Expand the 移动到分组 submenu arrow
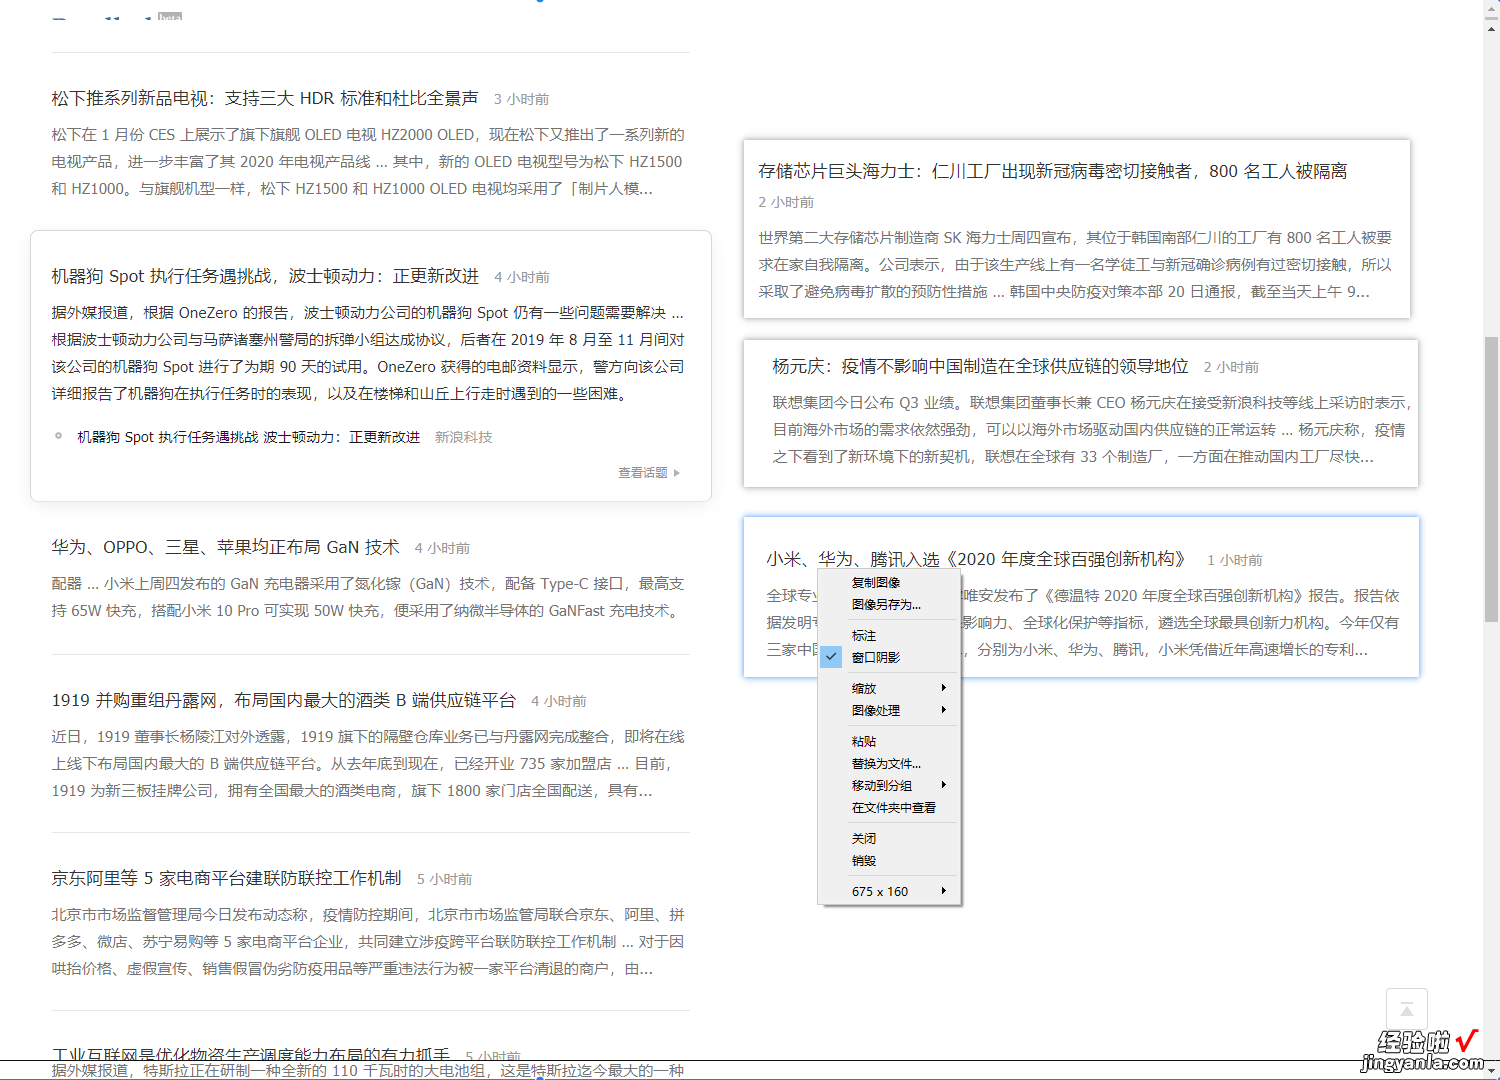Image resolution: width=1500 pixels, height=1080 pixels. click(x=943, y=785)
